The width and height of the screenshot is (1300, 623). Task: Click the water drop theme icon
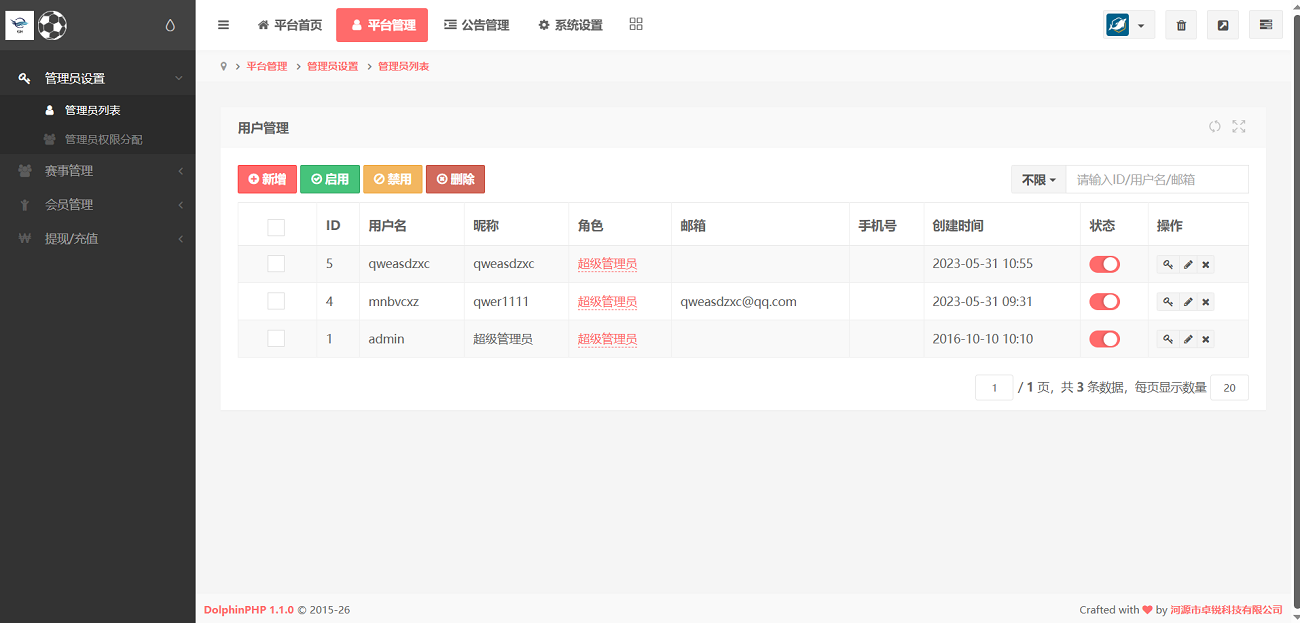pyautogui.click(x=170, y=25)
